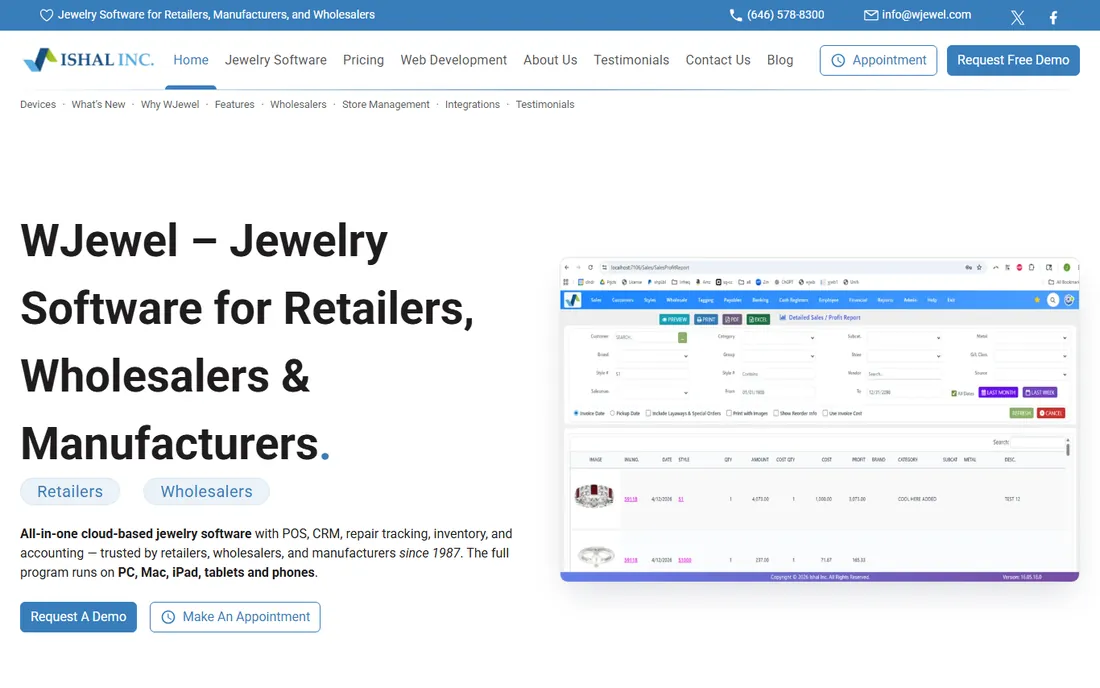The height and width of the screenshot is (688, 1100).
Task: Open the Contact Us nav item
Action: click(718, 60)
